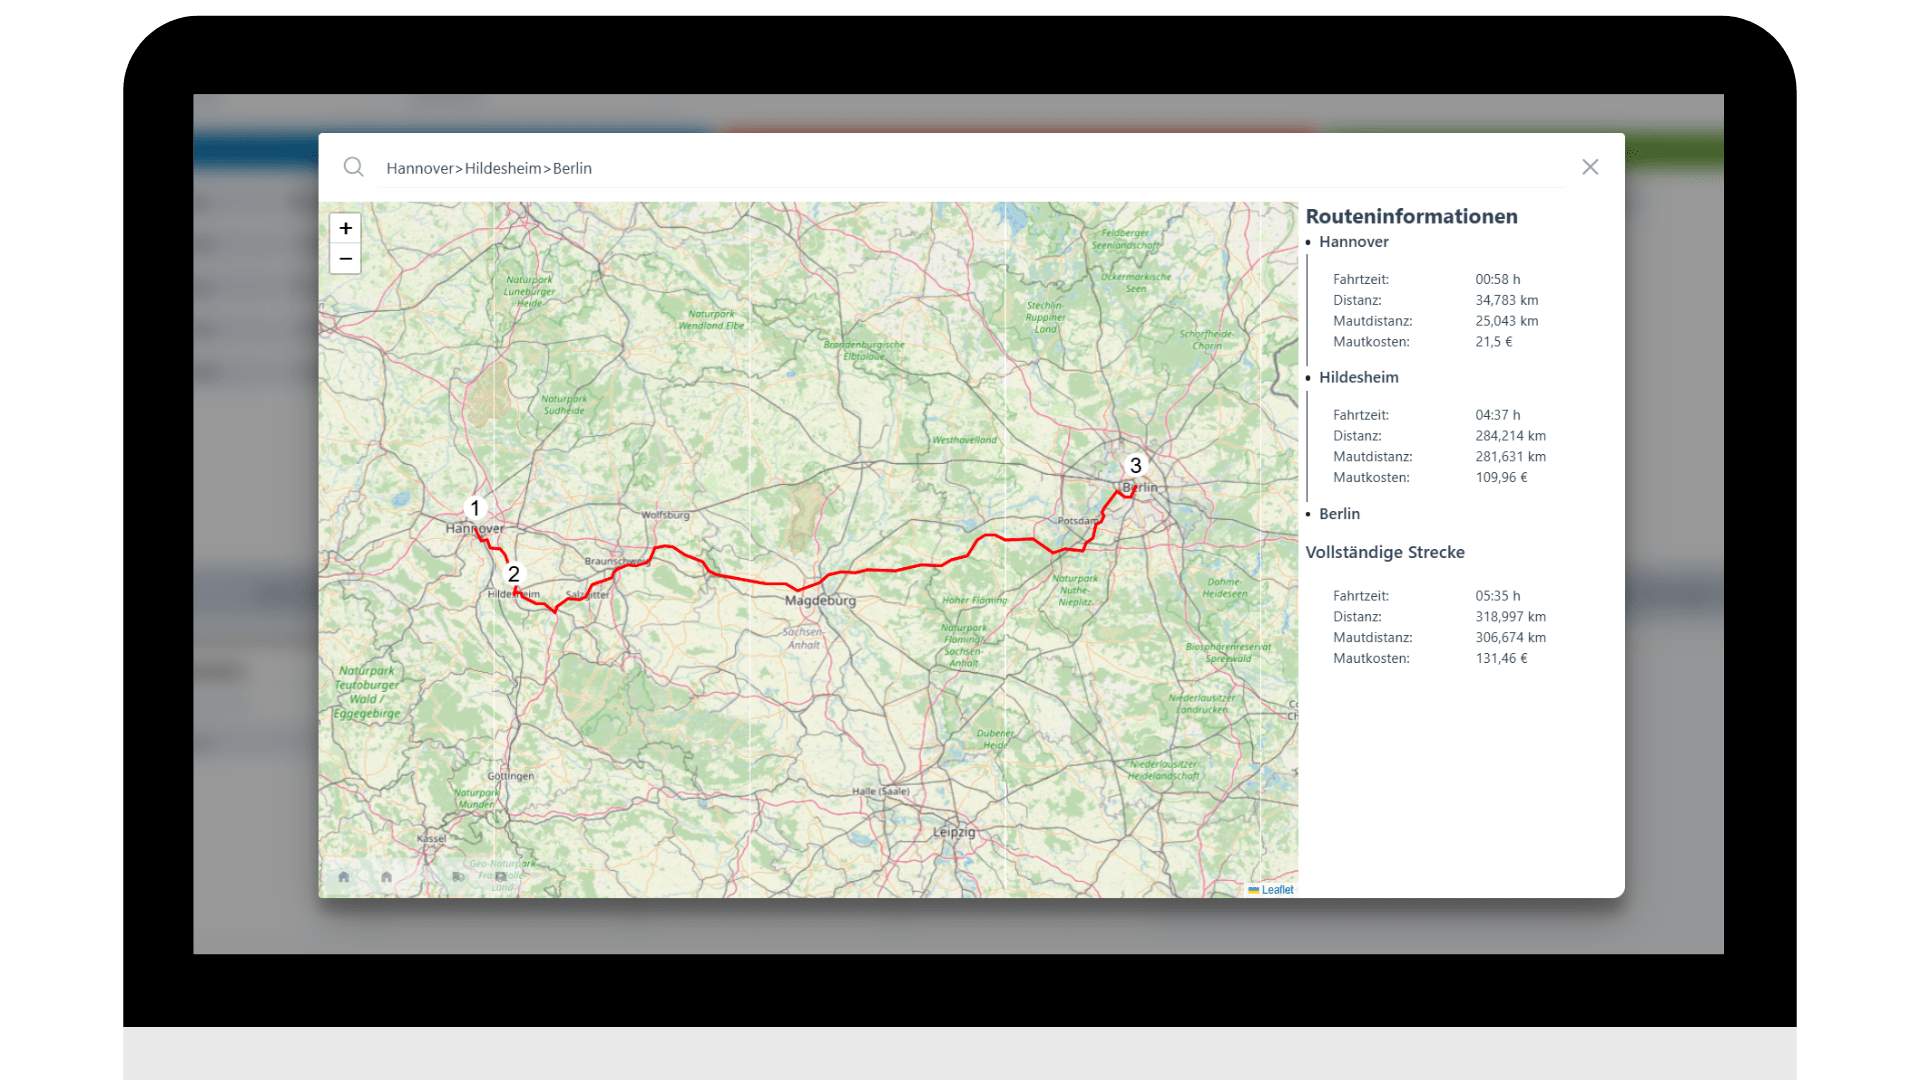This screenshot has height=1080, width=1920.
Task: Click the route input Hannover>Hildesheim>Berlin
Action: [x=489, y=168]
